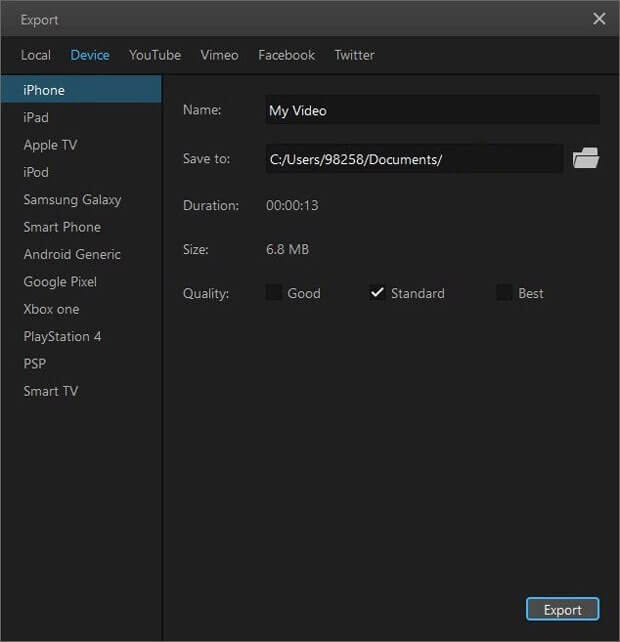Choose iPod device
The height and width of the screenshot is (642, 620).
pos(81,172)
